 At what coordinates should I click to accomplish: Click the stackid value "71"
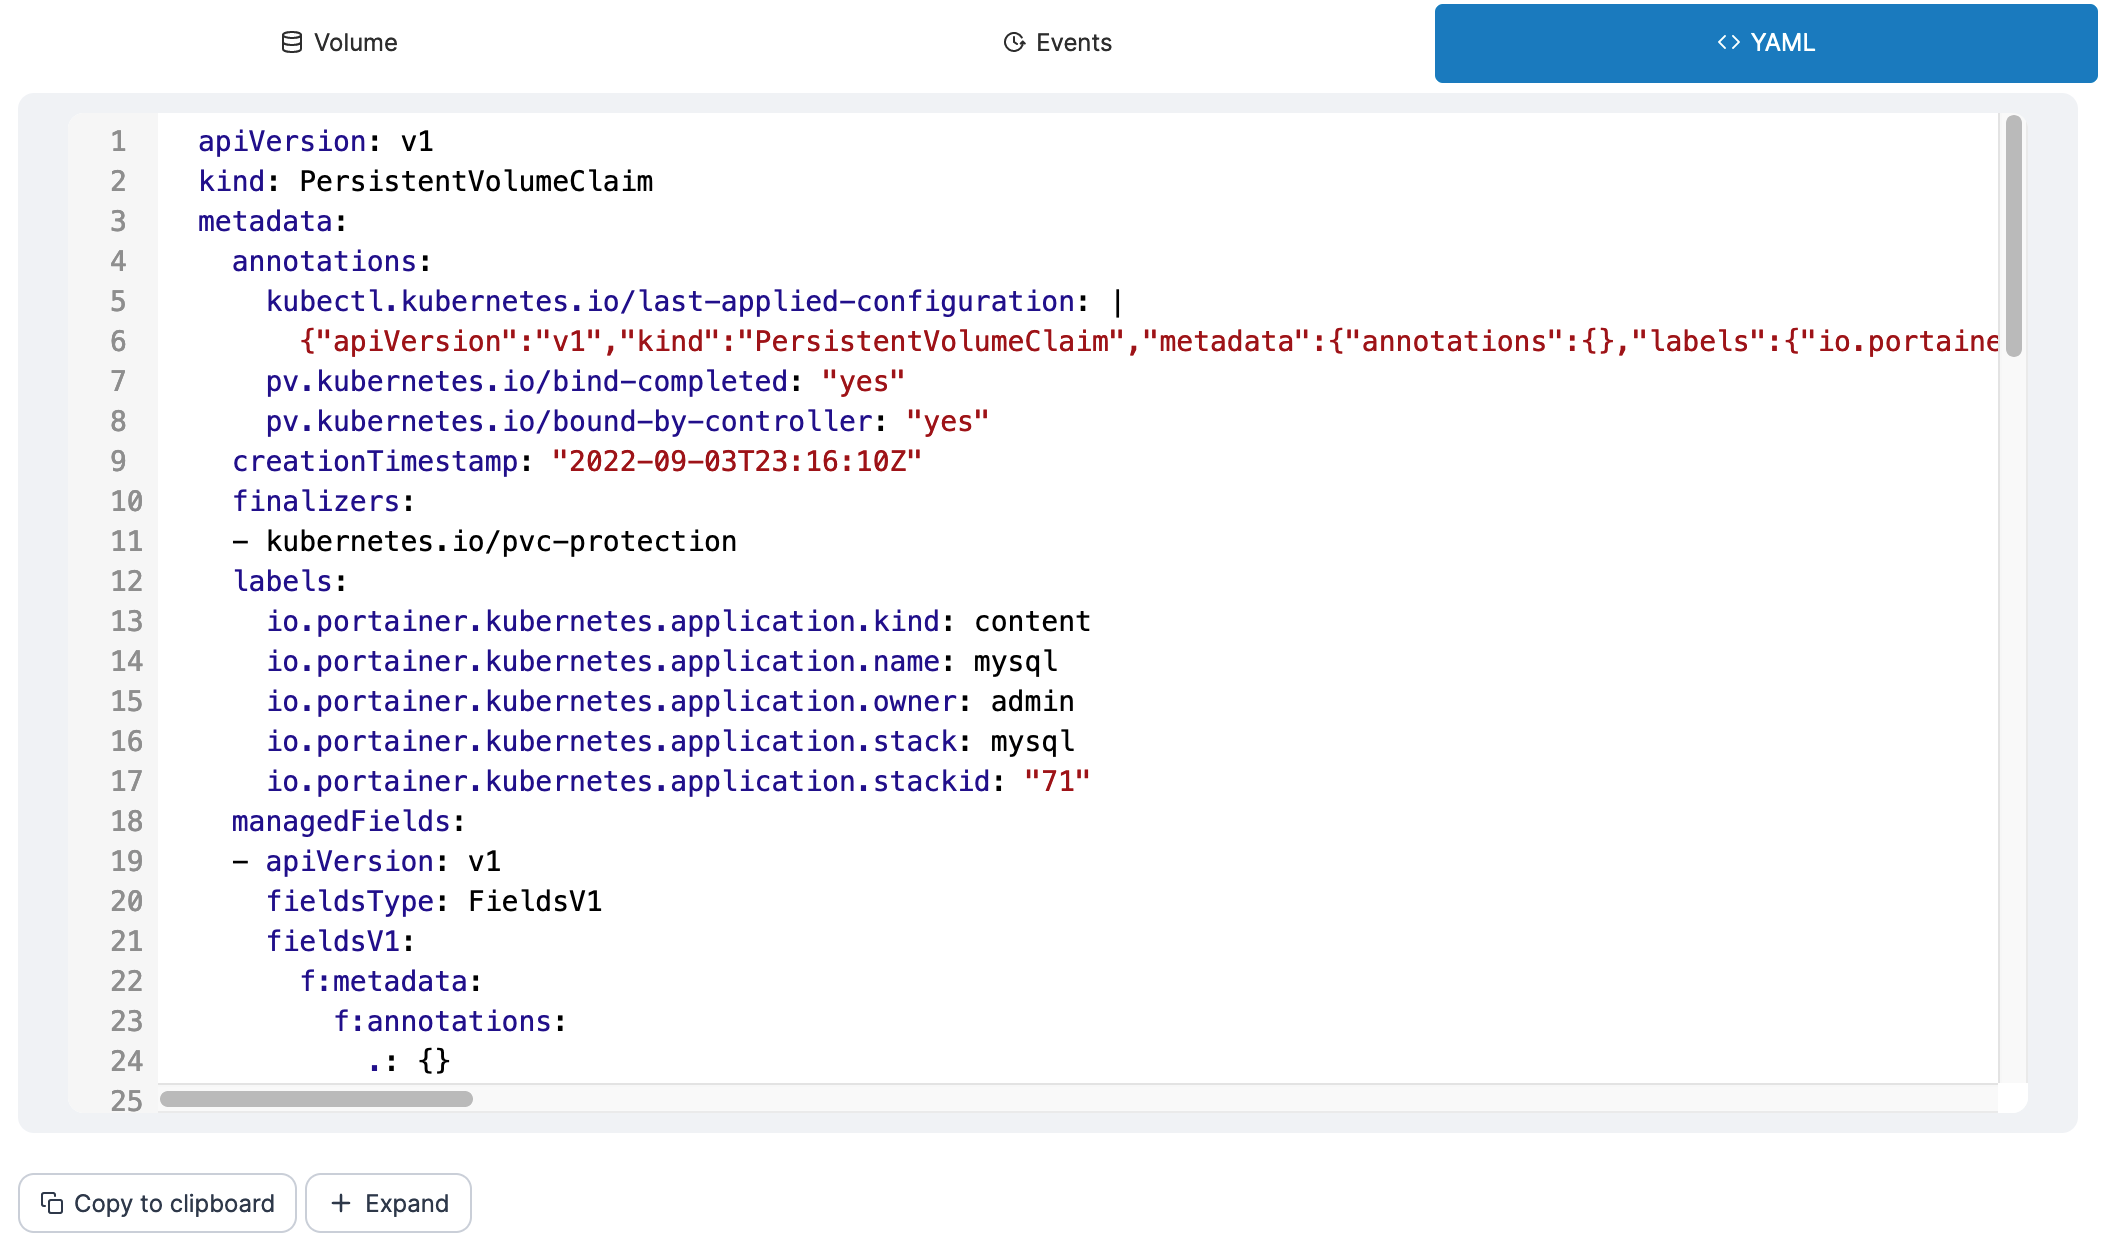(1056, 781)
